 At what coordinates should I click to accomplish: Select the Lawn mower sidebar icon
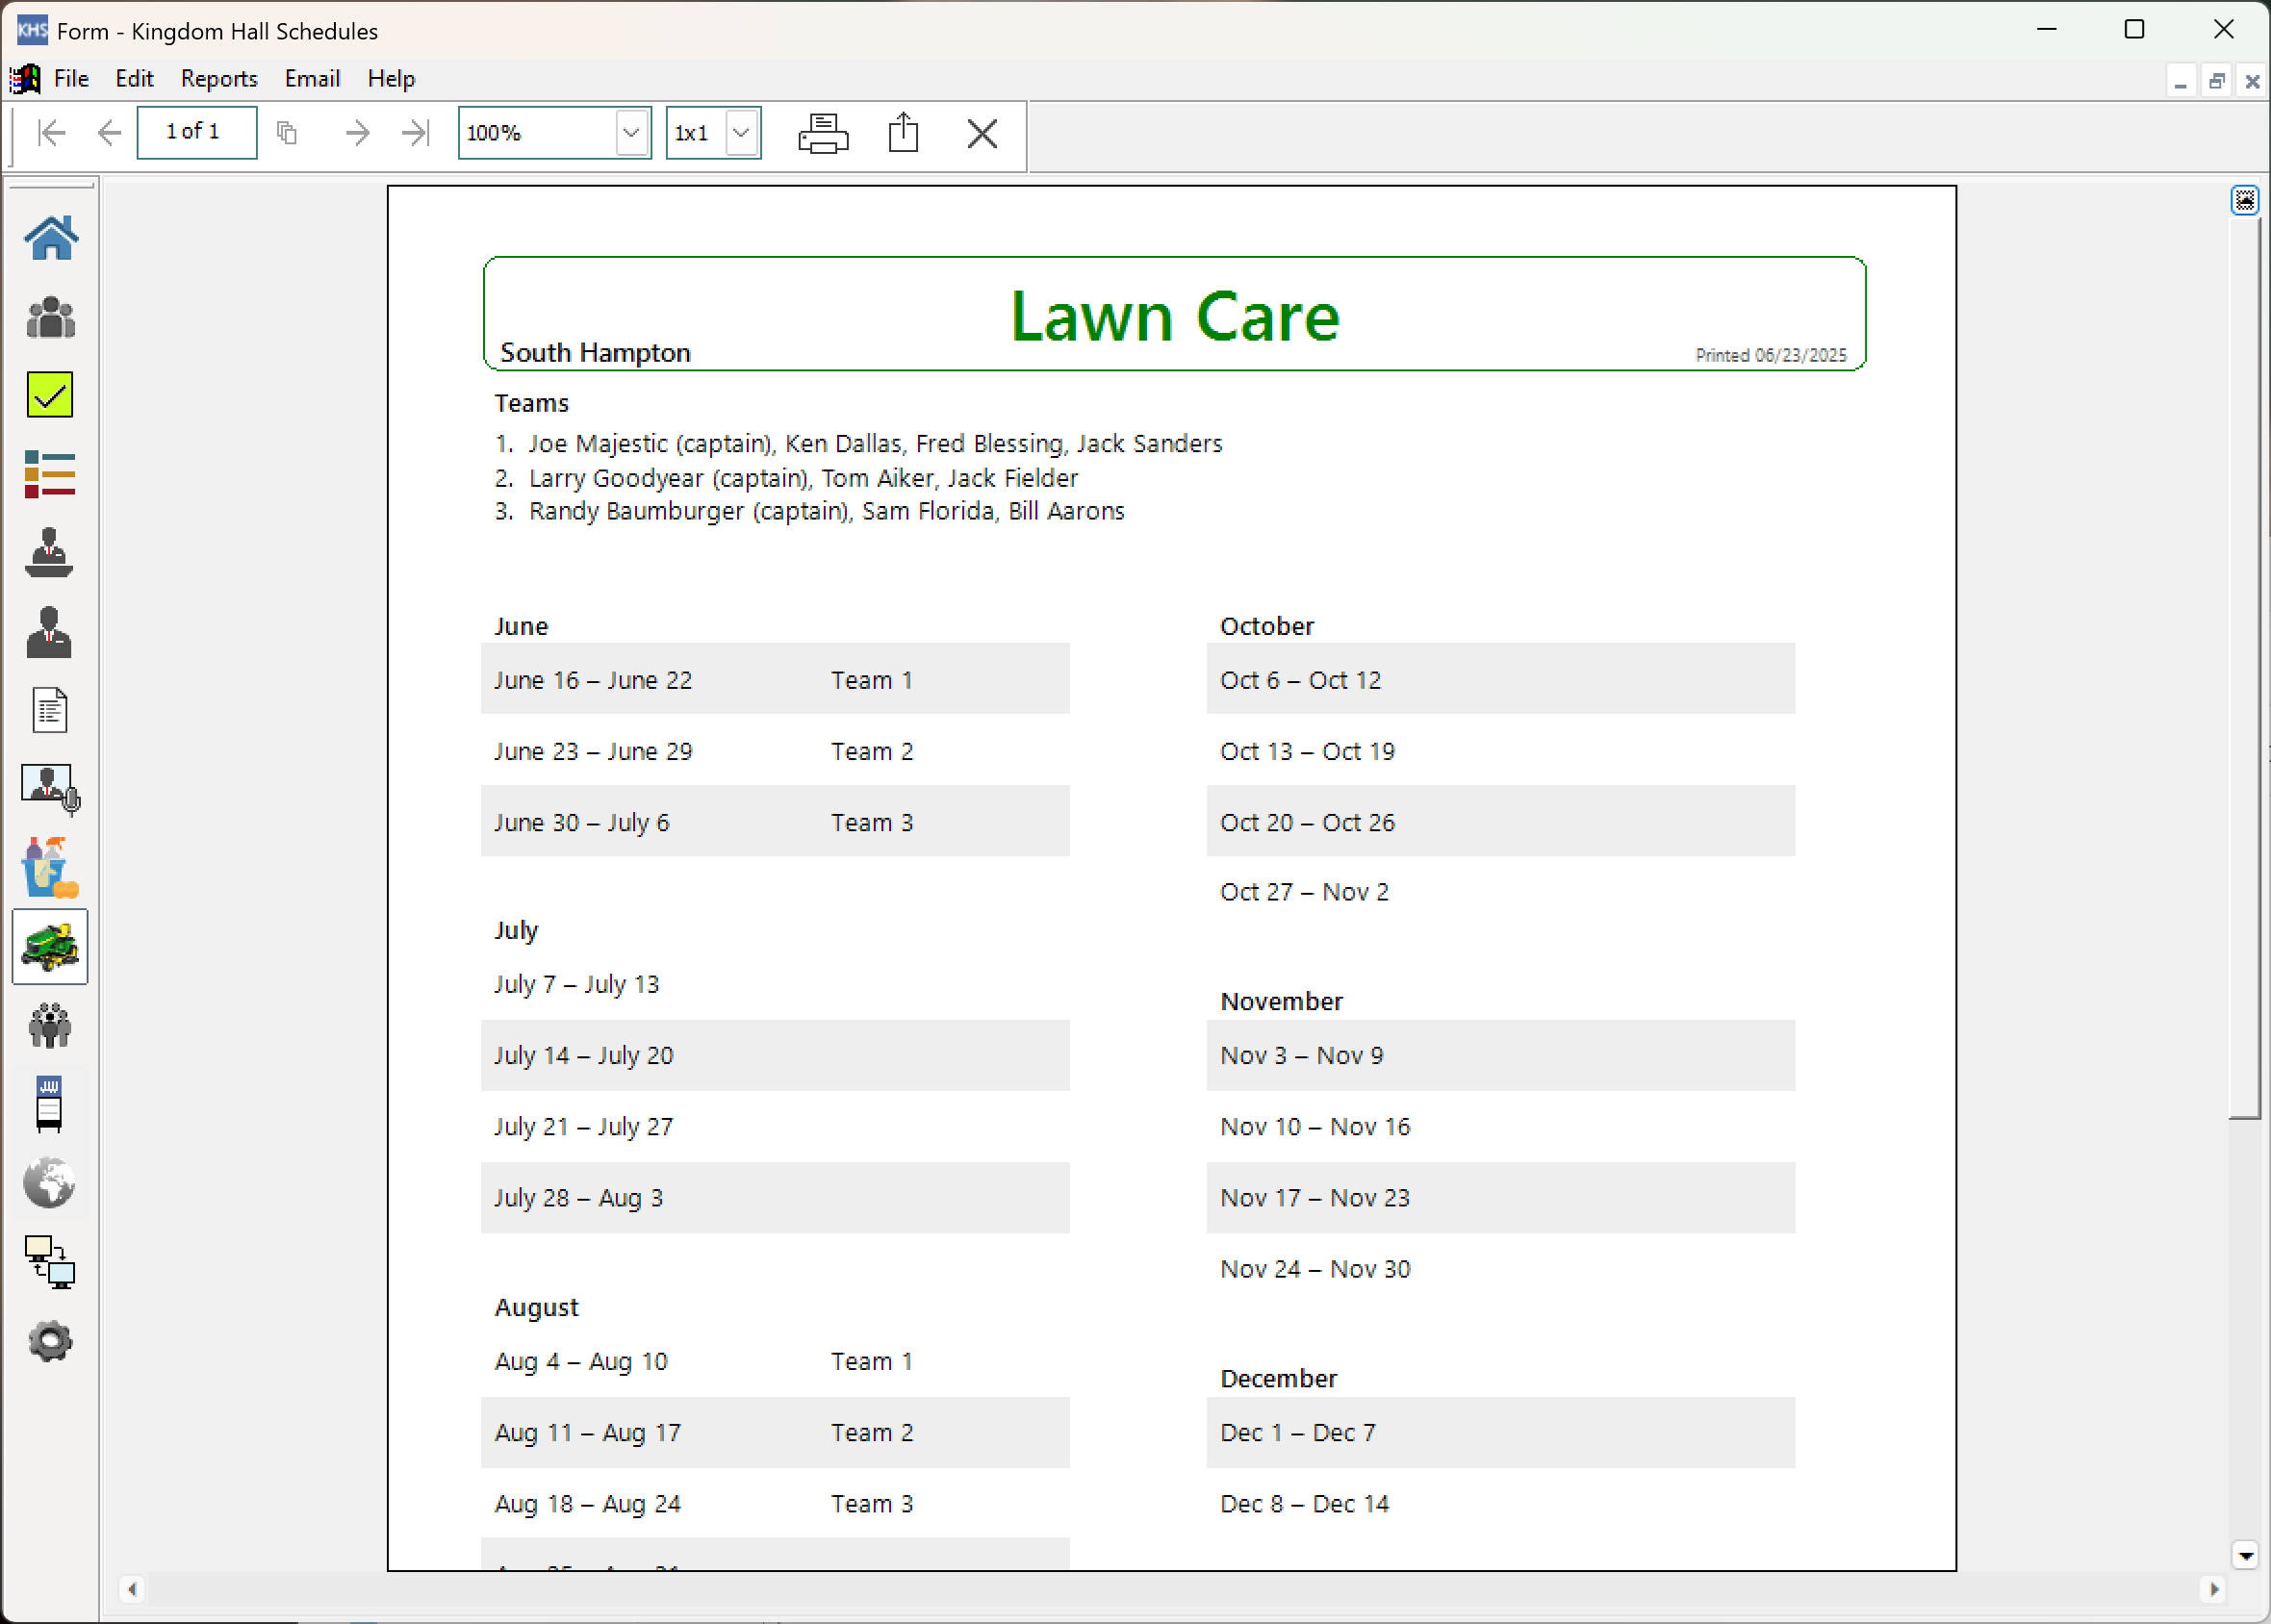(50, 946)
